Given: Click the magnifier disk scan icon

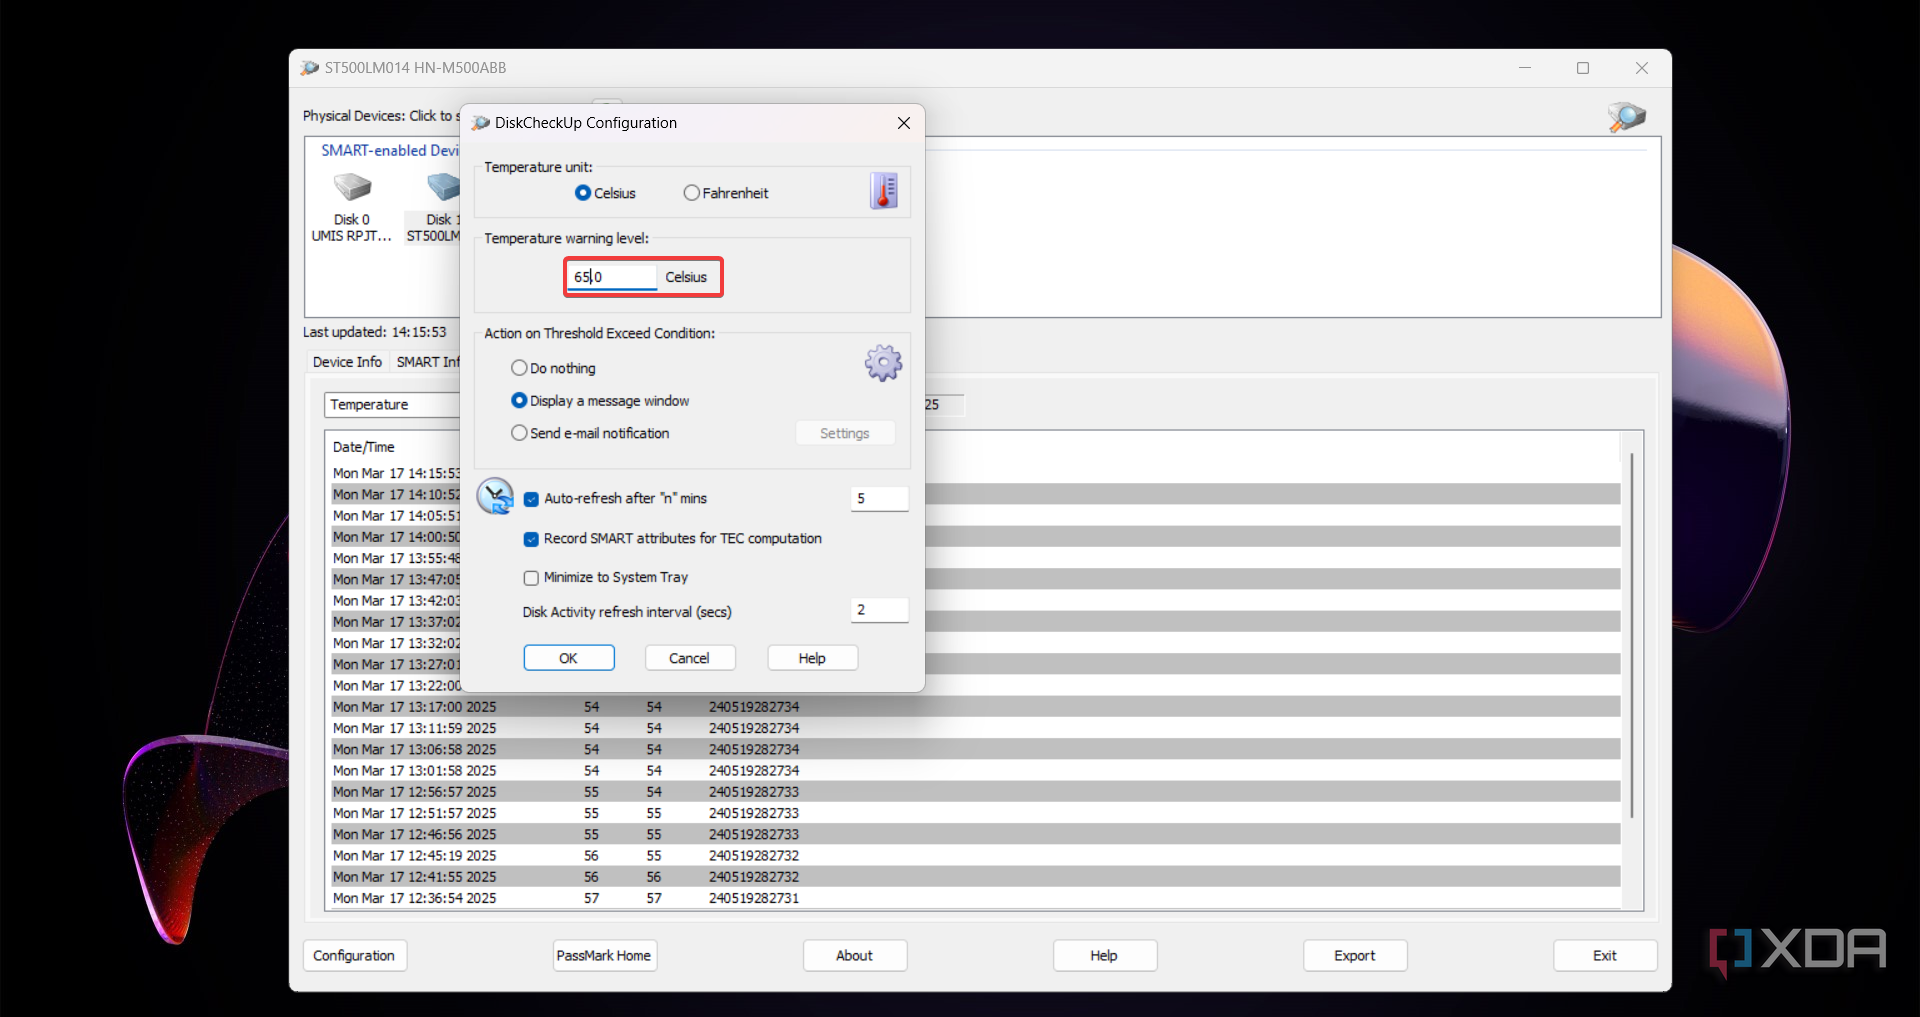Looking at the screenshot, I should 1626,117.
